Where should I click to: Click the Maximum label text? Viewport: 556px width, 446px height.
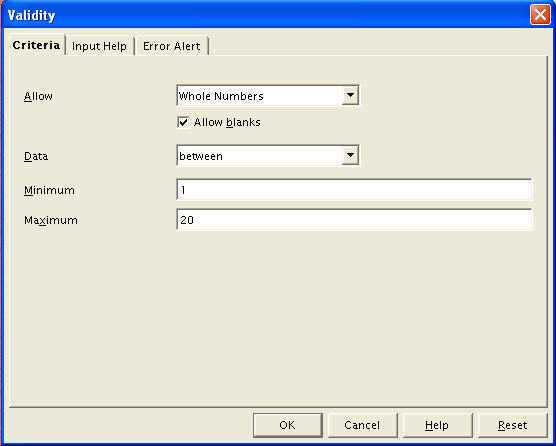(x=51, y=221)
